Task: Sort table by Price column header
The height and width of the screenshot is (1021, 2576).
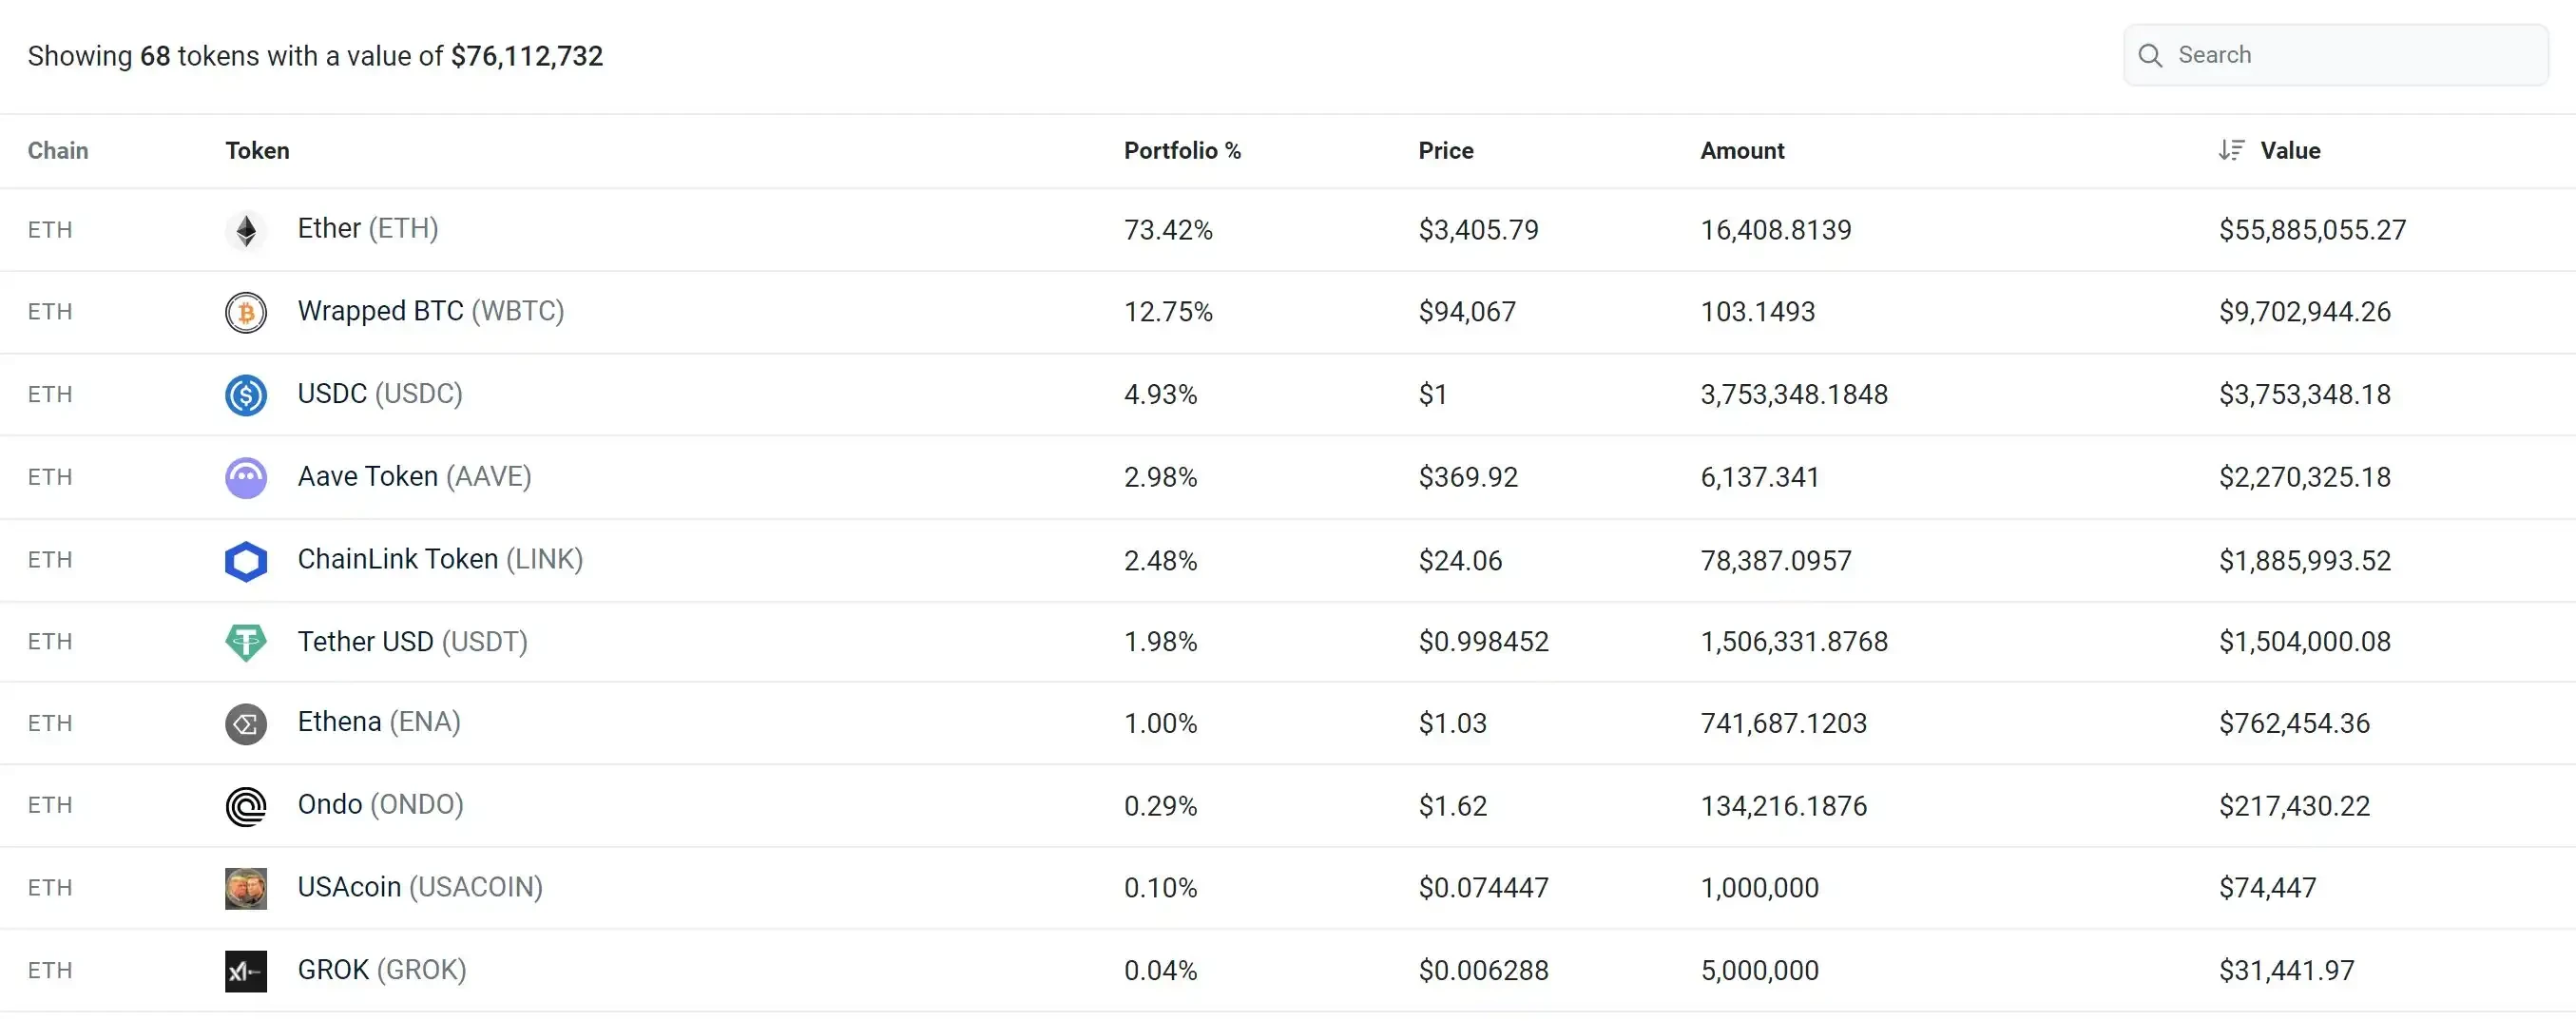Action: [x=1446, y=150]
